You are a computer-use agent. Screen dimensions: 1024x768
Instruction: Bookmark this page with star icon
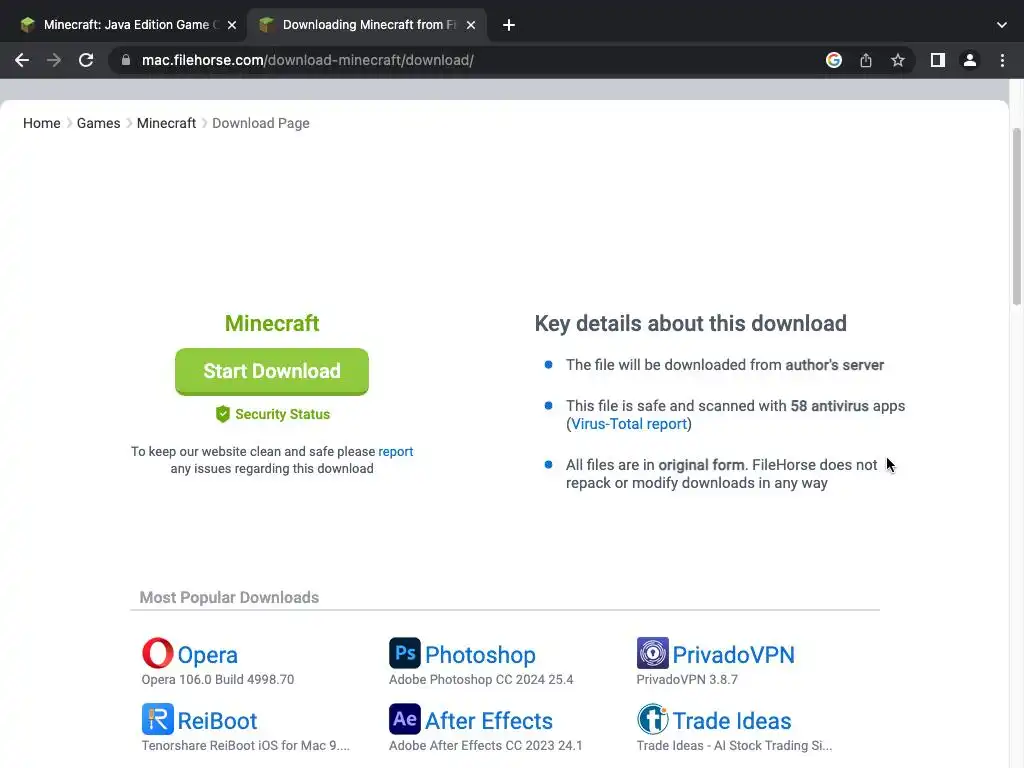point(897,60)
